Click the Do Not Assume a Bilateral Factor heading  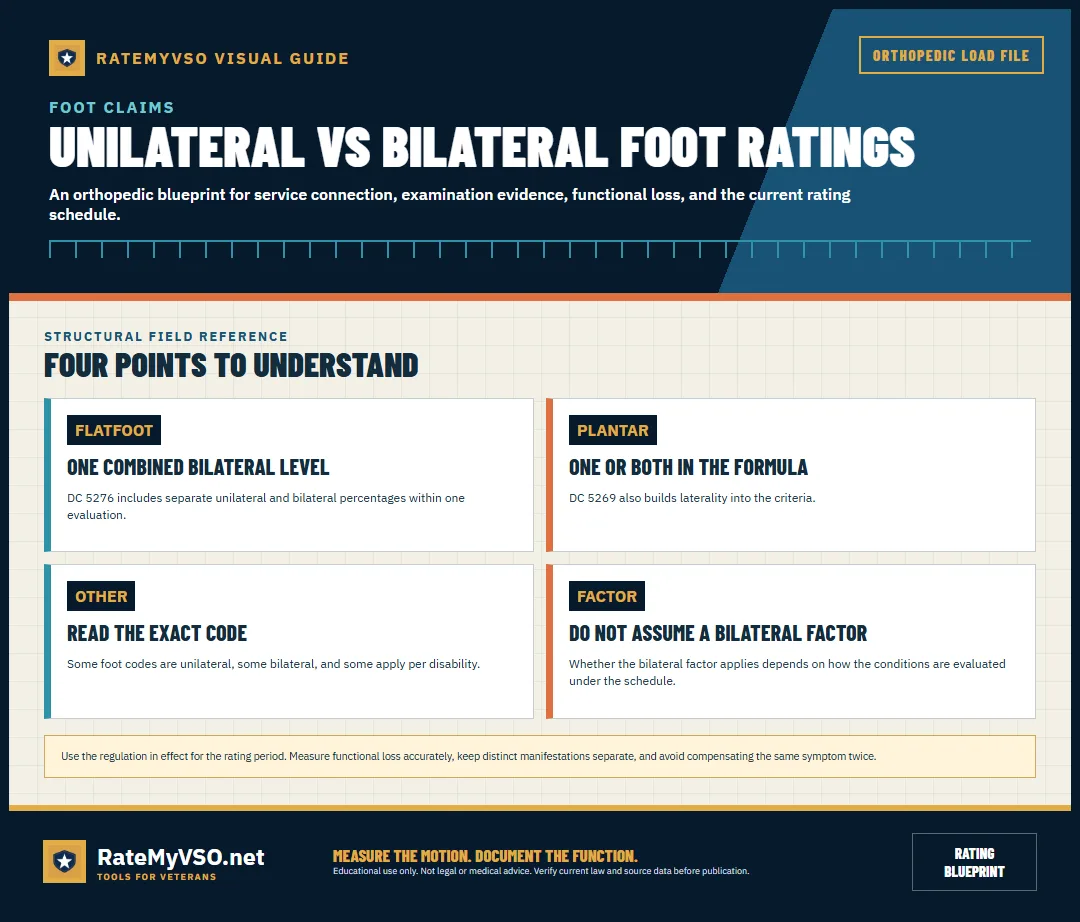[718, 633]
